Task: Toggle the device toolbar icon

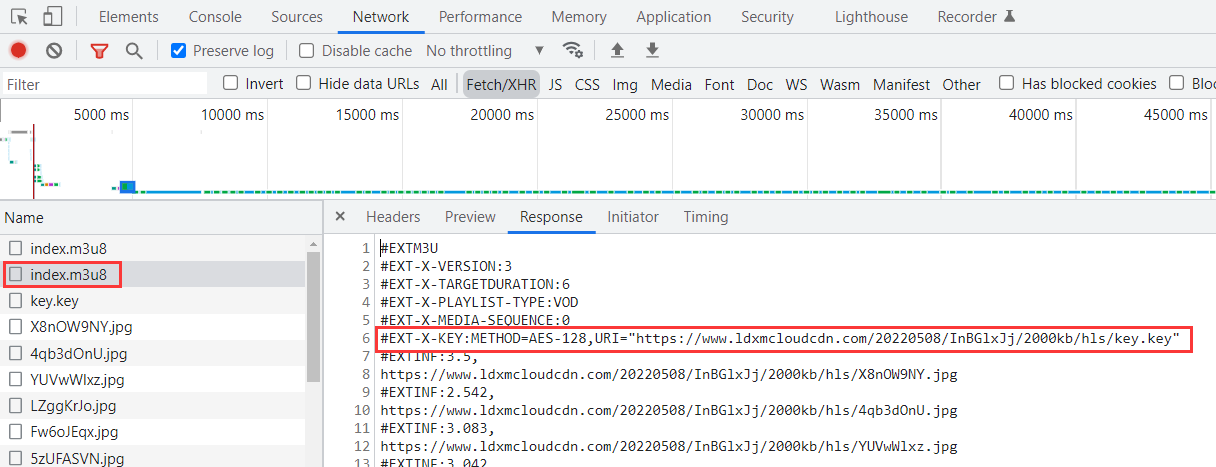Action: click(x=52, y=17)
